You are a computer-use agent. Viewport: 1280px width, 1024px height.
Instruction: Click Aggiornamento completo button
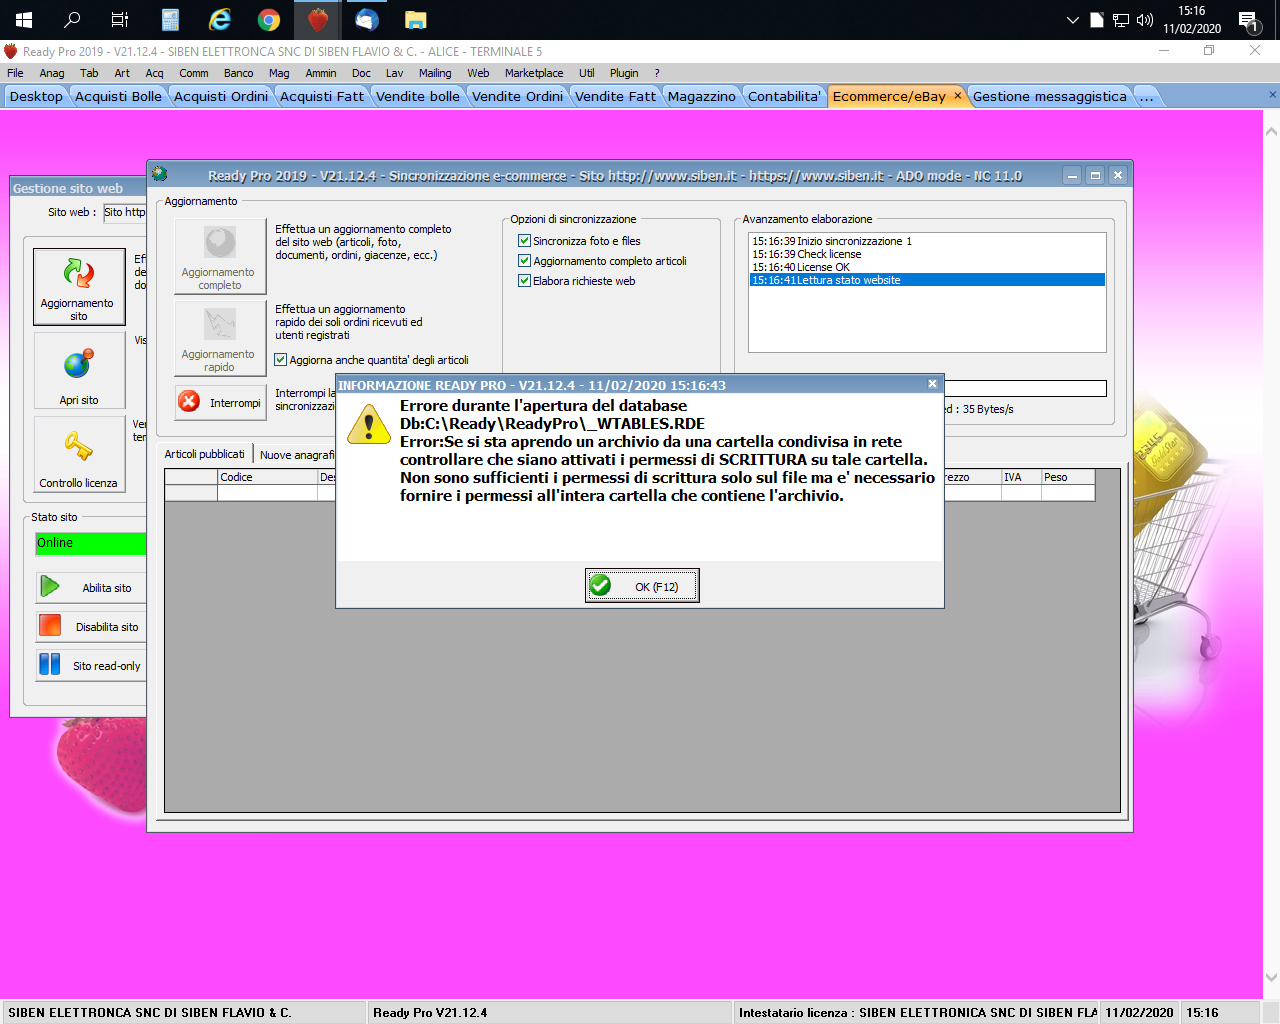(x=220, y=256)
